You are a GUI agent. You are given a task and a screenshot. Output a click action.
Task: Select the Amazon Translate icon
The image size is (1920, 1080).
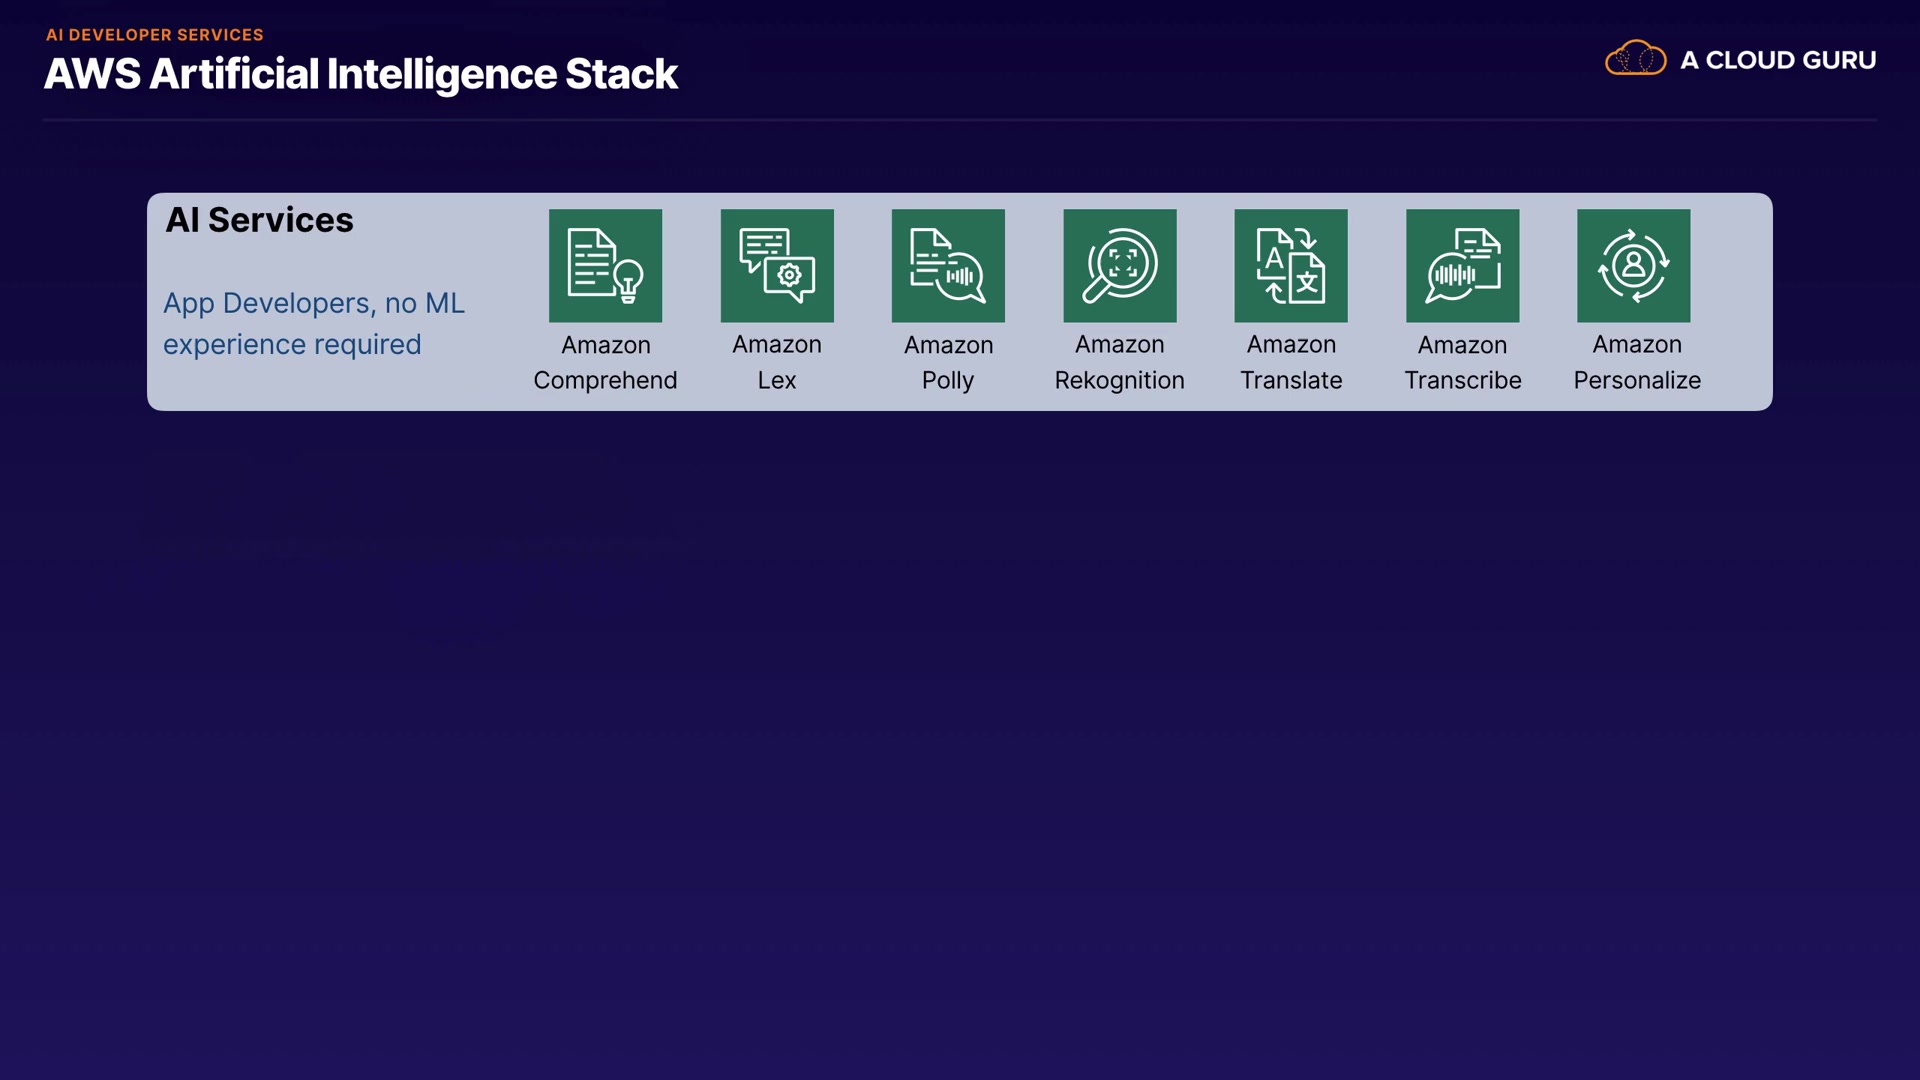point(1291,265)
